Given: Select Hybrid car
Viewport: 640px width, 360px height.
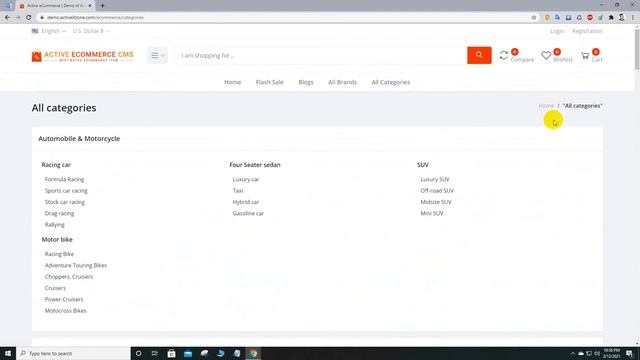Looking at the screenshot, I should (246, 202).
